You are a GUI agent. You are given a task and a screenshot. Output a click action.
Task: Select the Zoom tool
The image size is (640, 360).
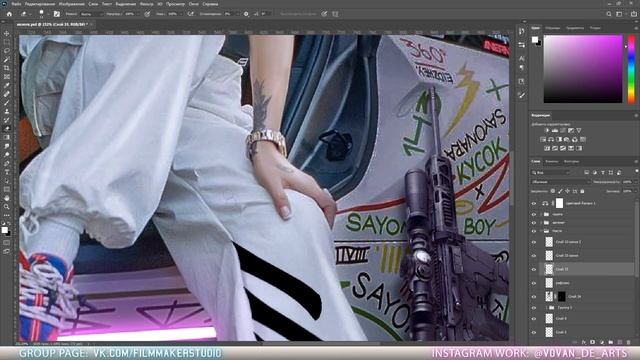point(7,207)
